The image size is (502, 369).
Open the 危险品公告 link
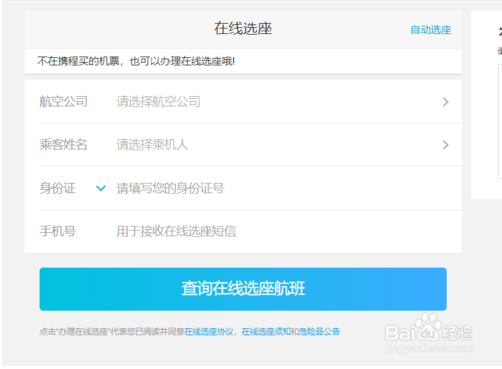pyautogui.click(x=319, y=332)
